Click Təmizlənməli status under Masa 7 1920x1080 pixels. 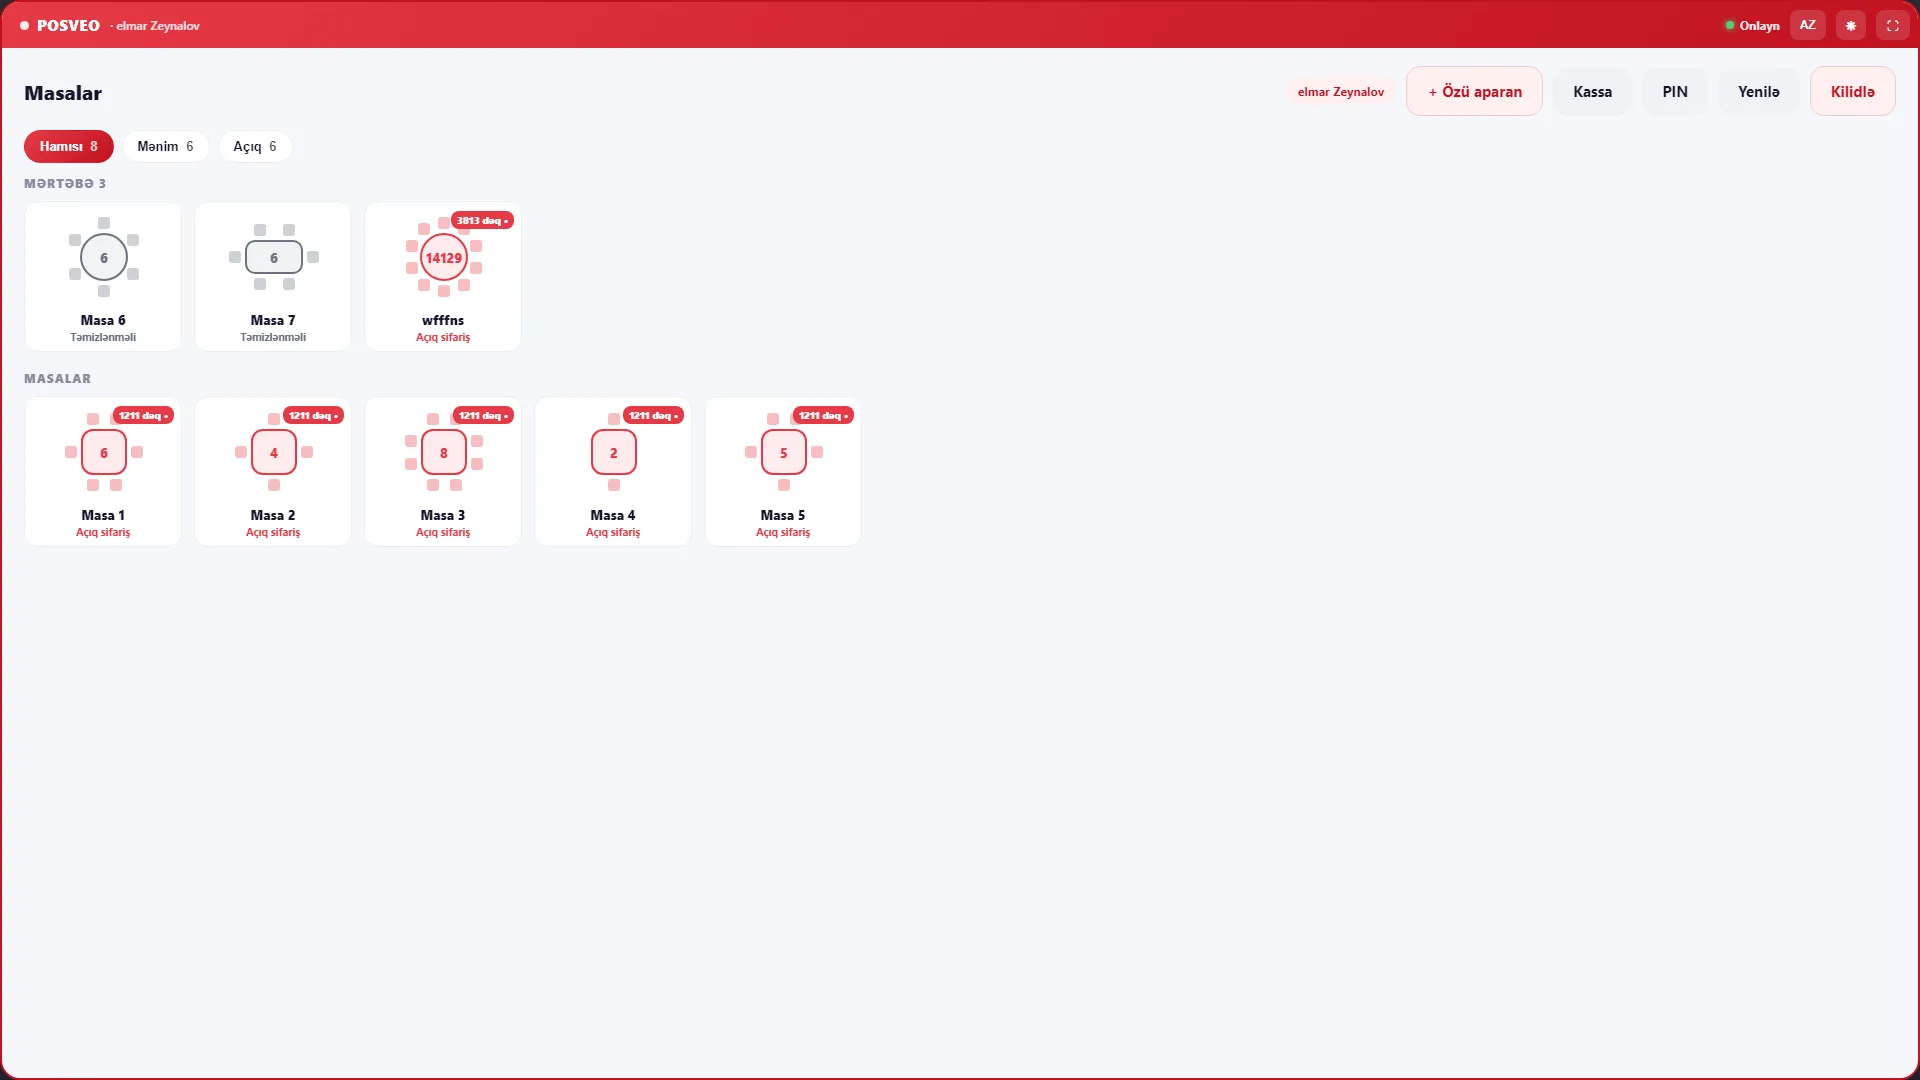tap(273, 338)
